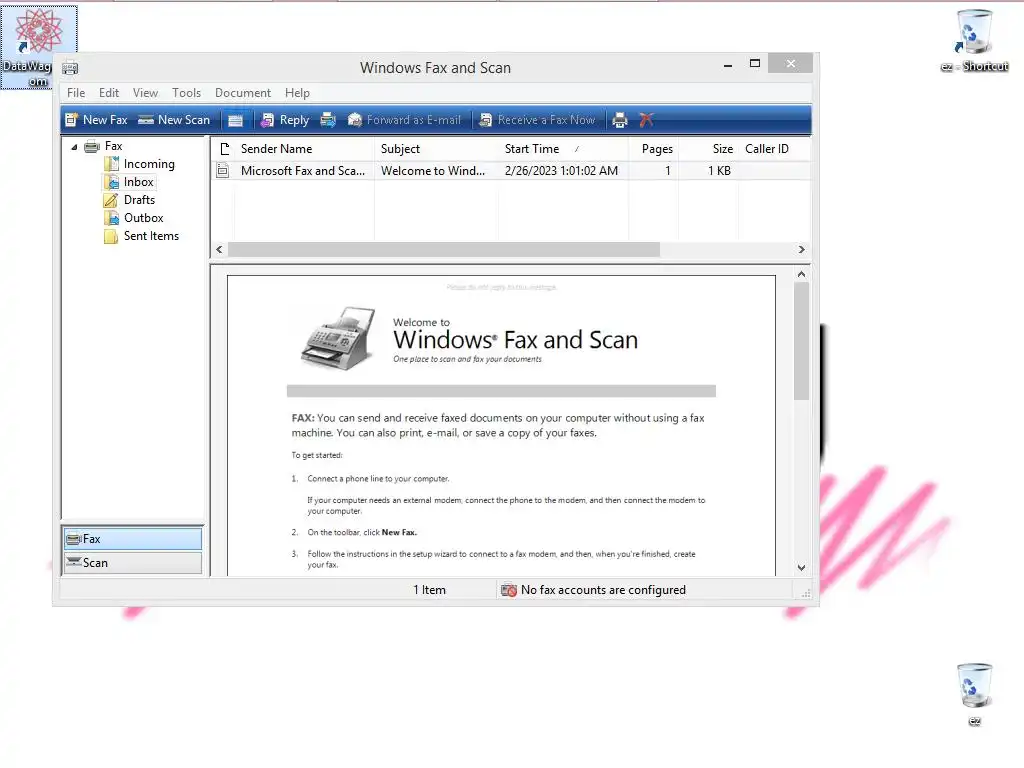1024x768 pixels.
Task: Collapse the Fax tree node
Action: (x=74, y=147)
